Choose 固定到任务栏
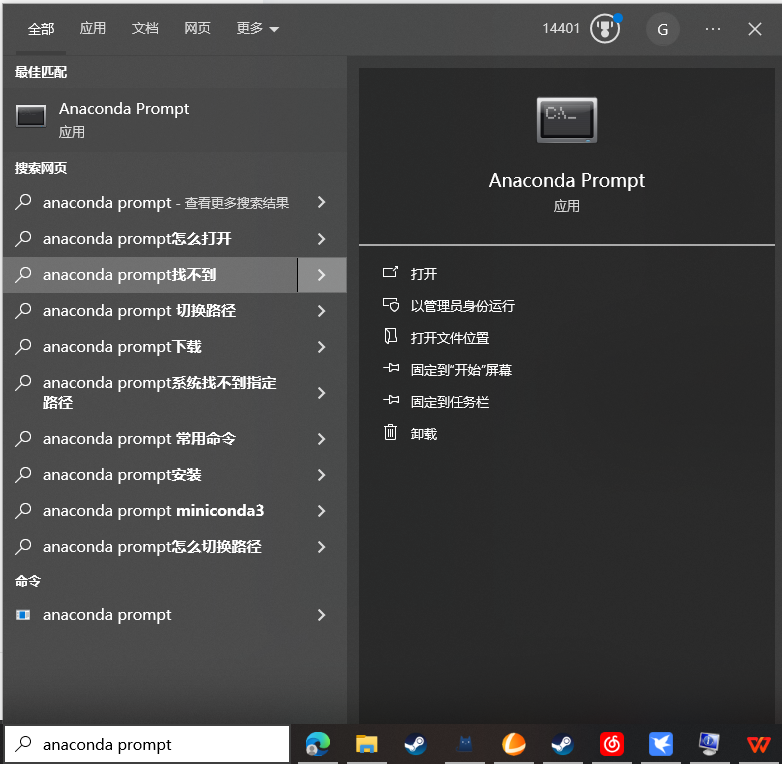 [449, 401]
